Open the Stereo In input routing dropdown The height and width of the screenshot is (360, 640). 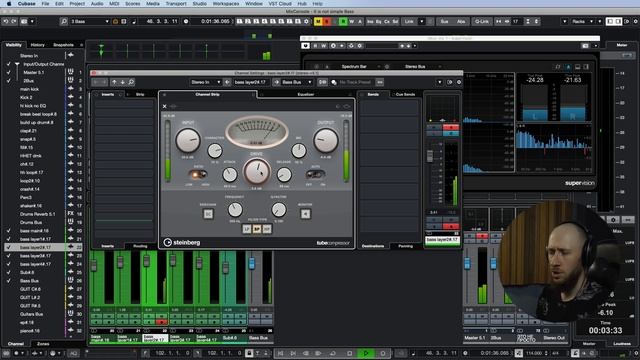[x=205, y=82]
